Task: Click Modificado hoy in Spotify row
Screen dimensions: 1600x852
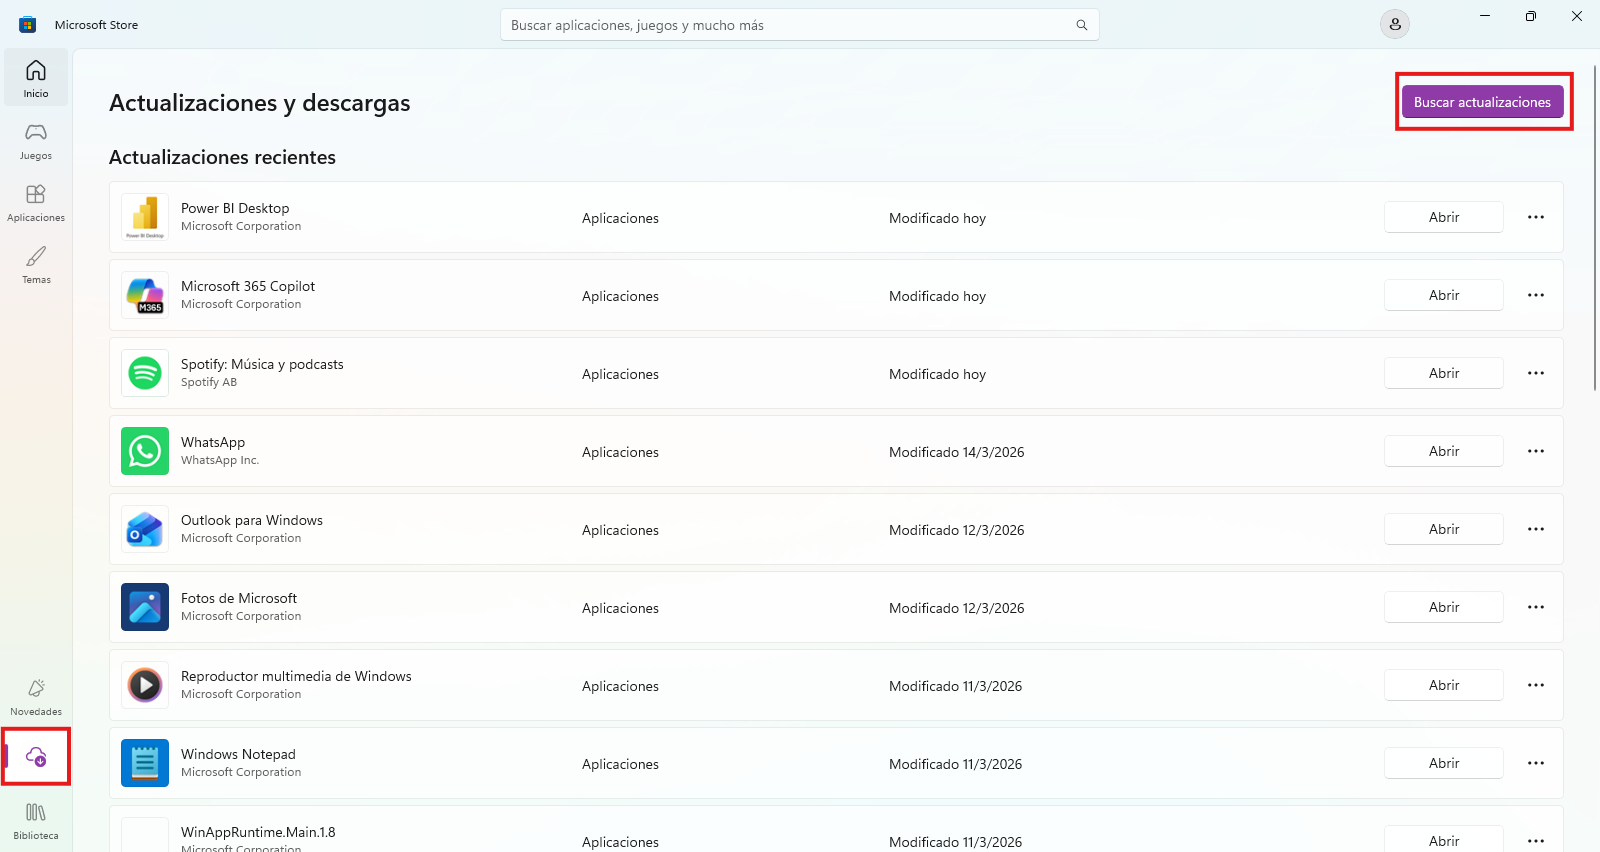Action: click(x=937, y=374)
